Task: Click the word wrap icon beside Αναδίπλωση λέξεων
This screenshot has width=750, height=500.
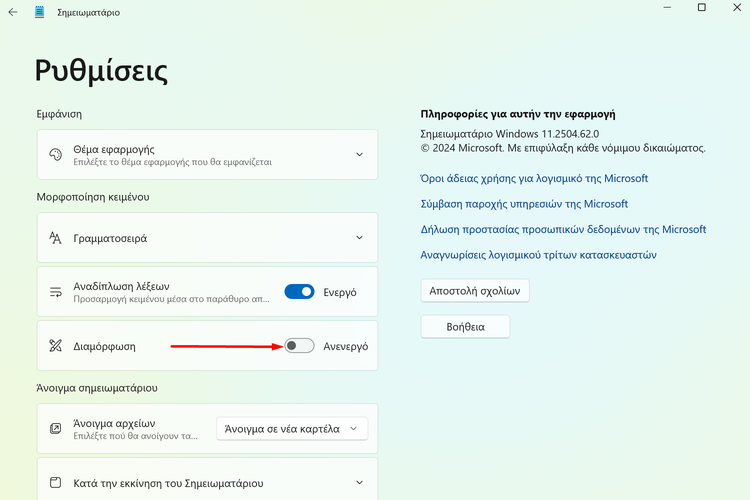Action: (x=55, y=292)
